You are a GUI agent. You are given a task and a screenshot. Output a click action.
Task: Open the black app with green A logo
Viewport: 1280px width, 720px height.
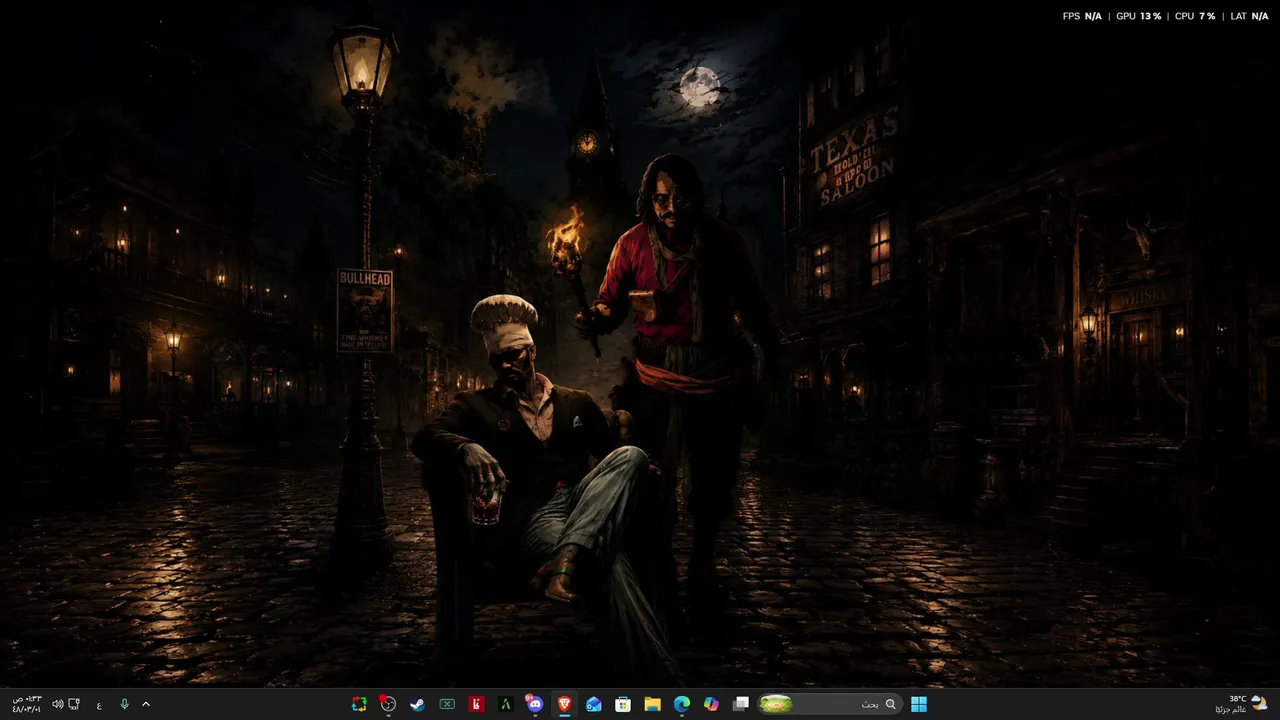(506, 704)
